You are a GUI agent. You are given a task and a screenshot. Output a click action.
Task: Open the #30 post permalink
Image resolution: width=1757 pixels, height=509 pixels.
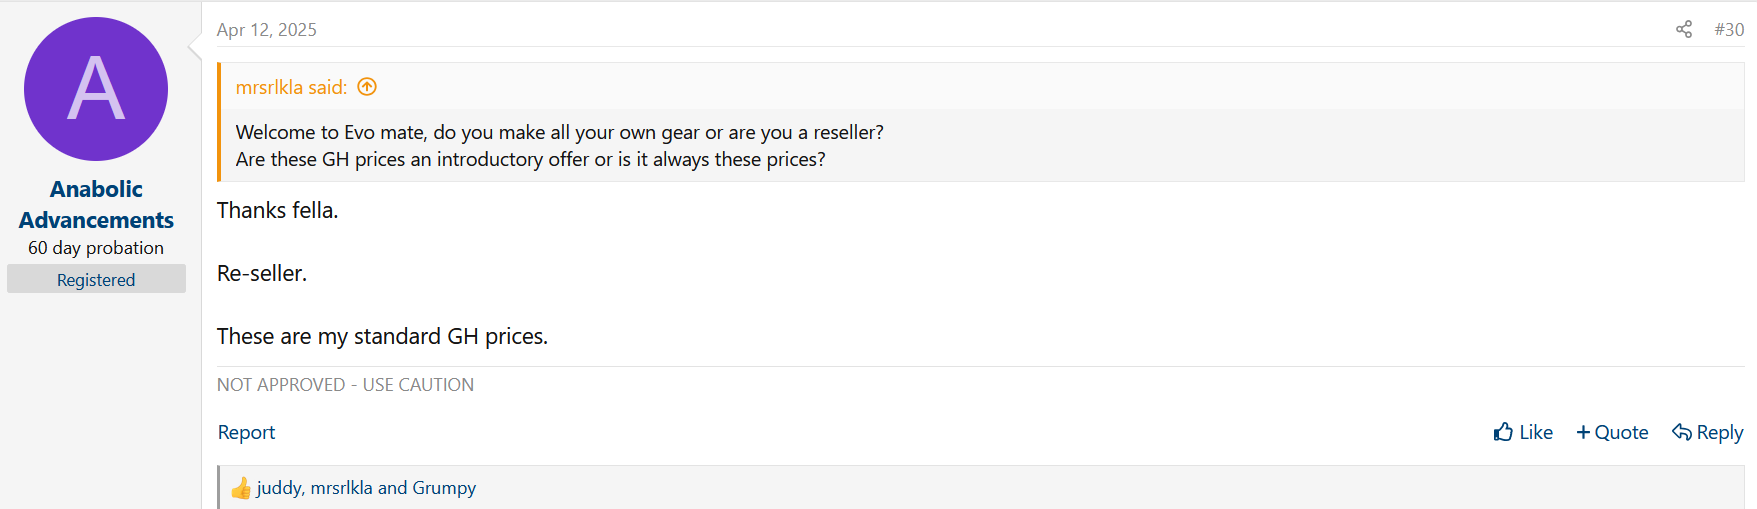(1729, 29)
